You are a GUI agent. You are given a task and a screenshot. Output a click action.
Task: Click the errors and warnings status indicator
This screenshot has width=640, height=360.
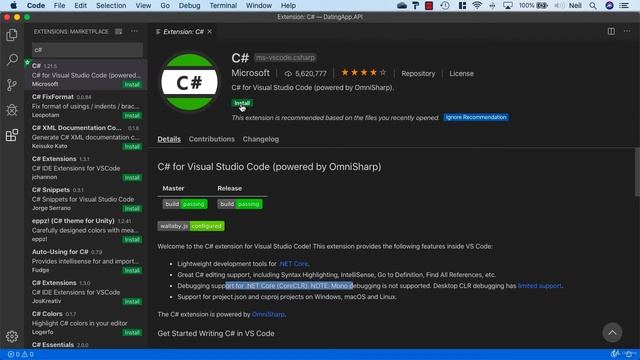click(20, 354)
